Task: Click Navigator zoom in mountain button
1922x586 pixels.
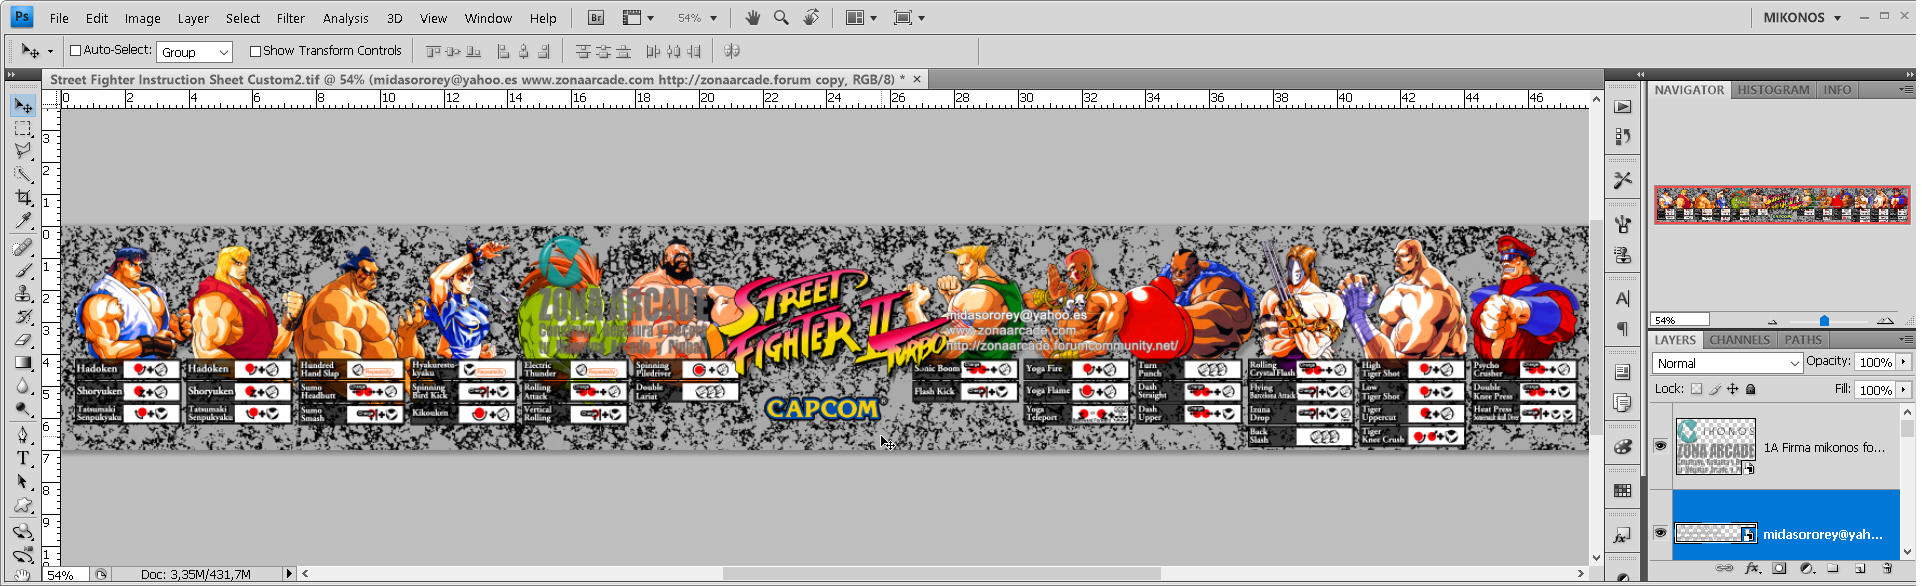Action: (1885, 320)
